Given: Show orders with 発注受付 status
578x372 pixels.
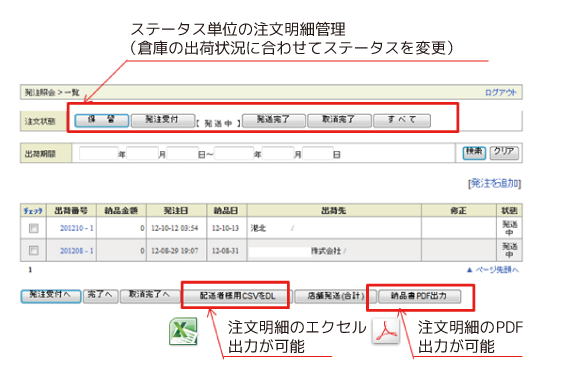Looking at the screenshot, I should tap(163, 120).
